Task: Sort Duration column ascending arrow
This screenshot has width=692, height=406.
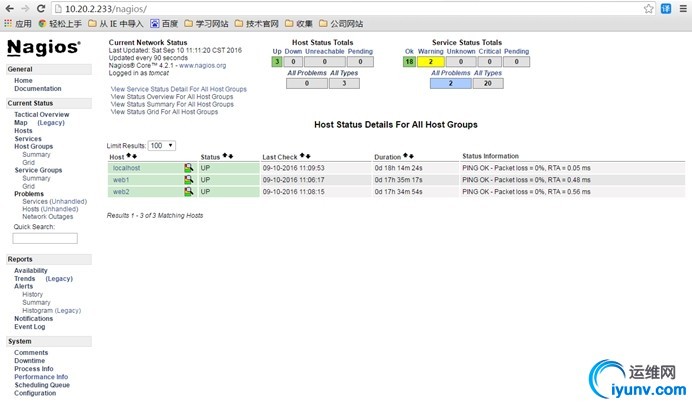Action: point(406,156)
